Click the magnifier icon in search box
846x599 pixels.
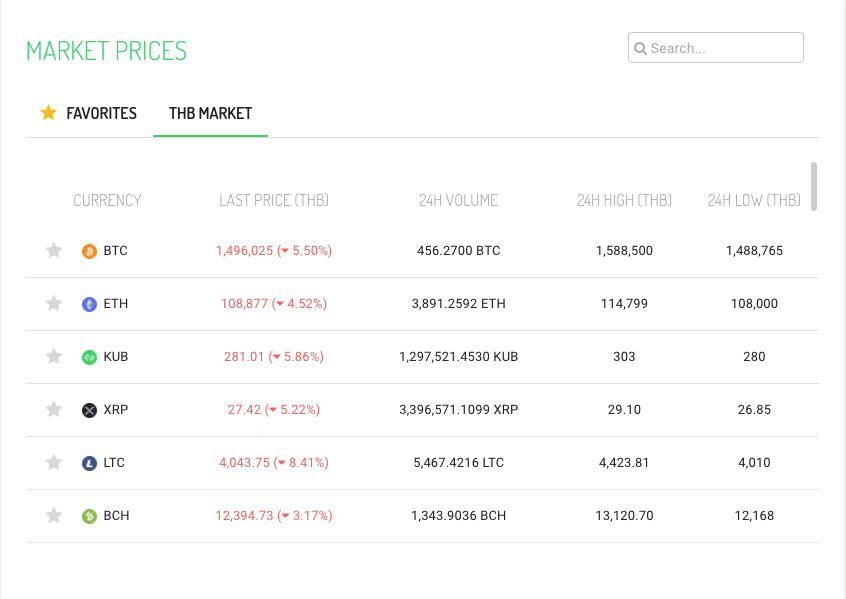coord(640,48)
